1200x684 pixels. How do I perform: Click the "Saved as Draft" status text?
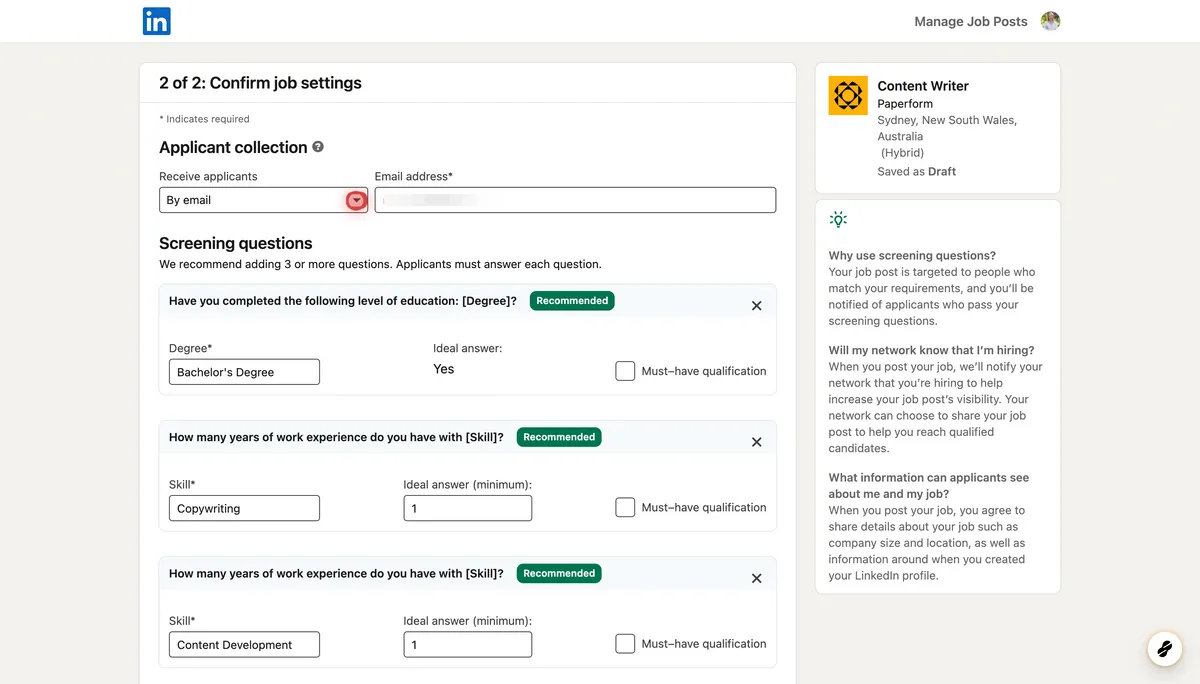click(917, 171)
